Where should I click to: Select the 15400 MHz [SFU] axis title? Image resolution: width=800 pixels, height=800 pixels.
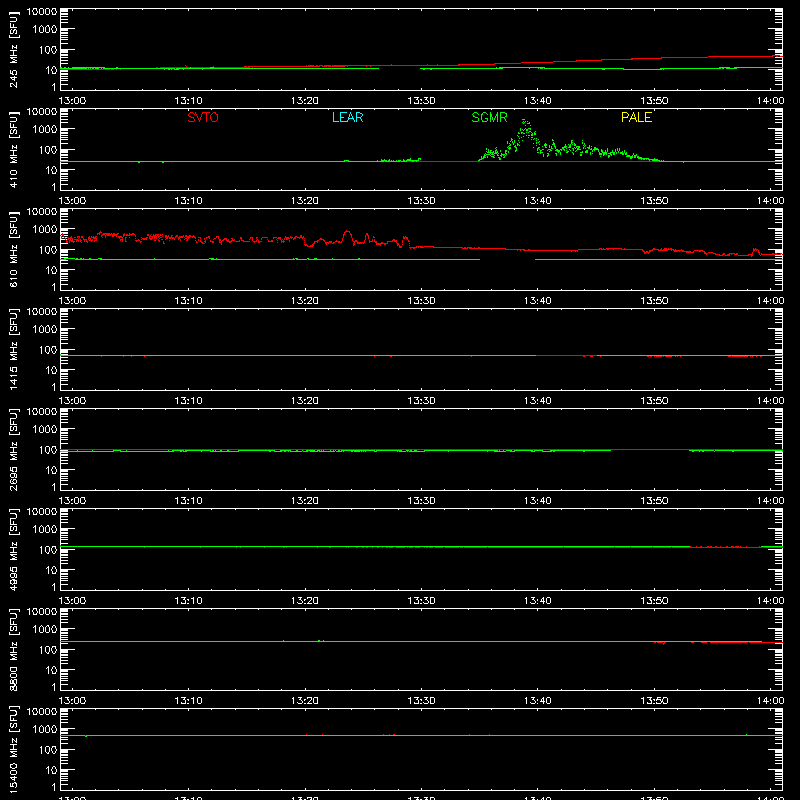[x=13, y=750]
